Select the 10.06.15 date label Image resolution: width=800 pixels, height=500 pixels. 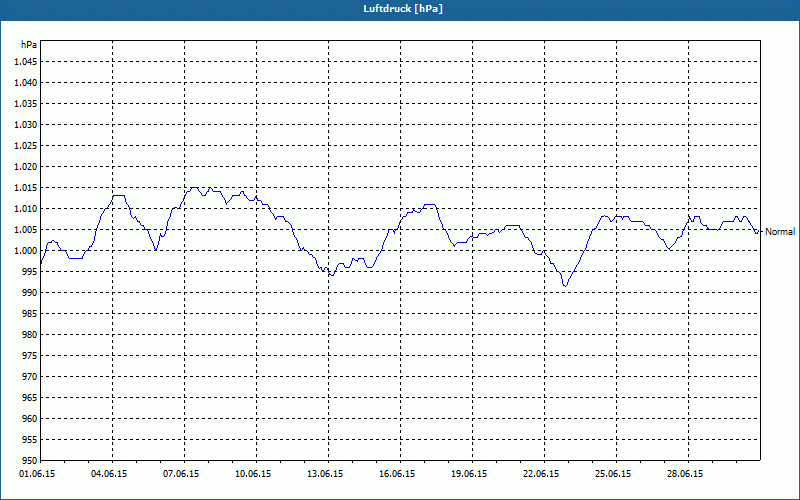(x=253, y=474)
